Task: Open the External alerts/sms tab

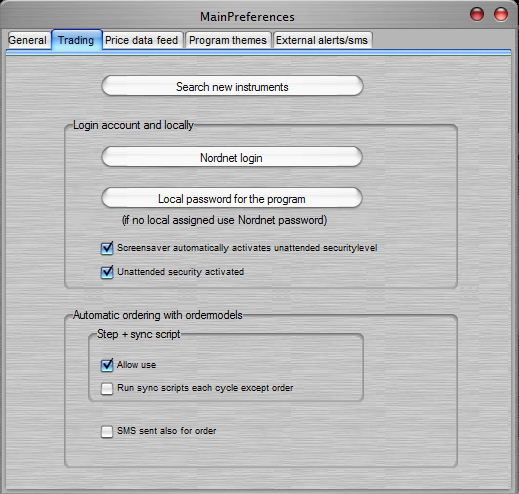Action: 322,40
